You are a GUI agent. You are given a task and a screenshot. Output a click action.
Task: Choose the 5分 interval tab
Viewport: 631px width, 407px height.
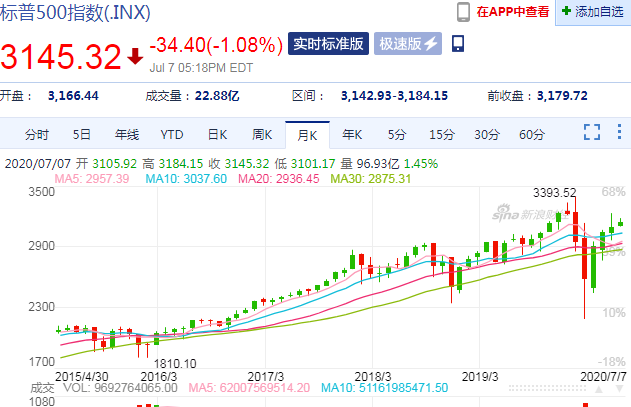click(397, 134)
